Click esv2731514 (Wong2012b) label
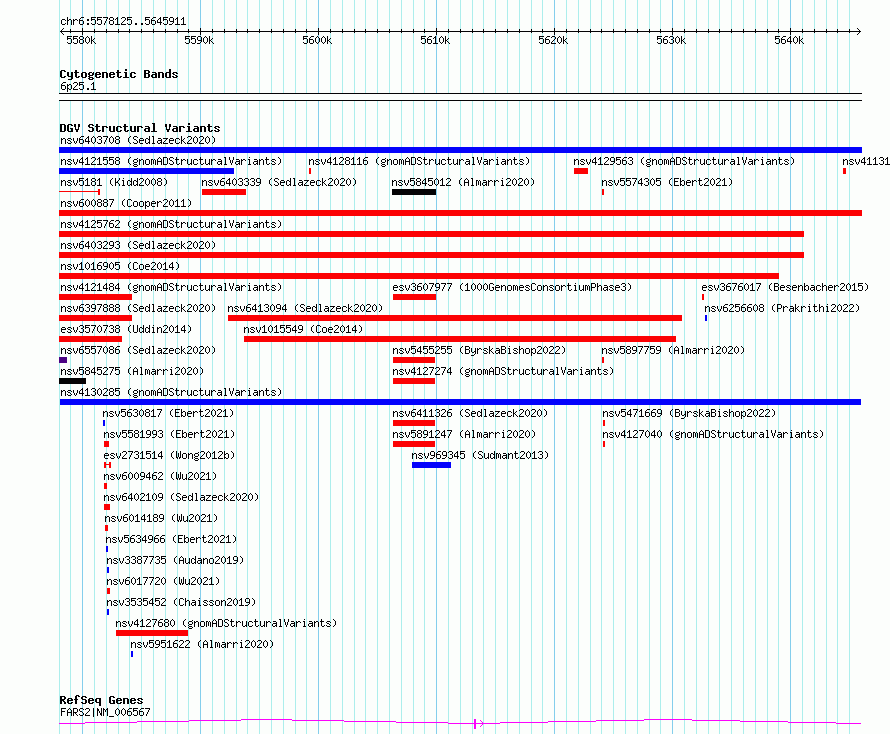Screen dimensions: 890x734 (x=169, y=455)
